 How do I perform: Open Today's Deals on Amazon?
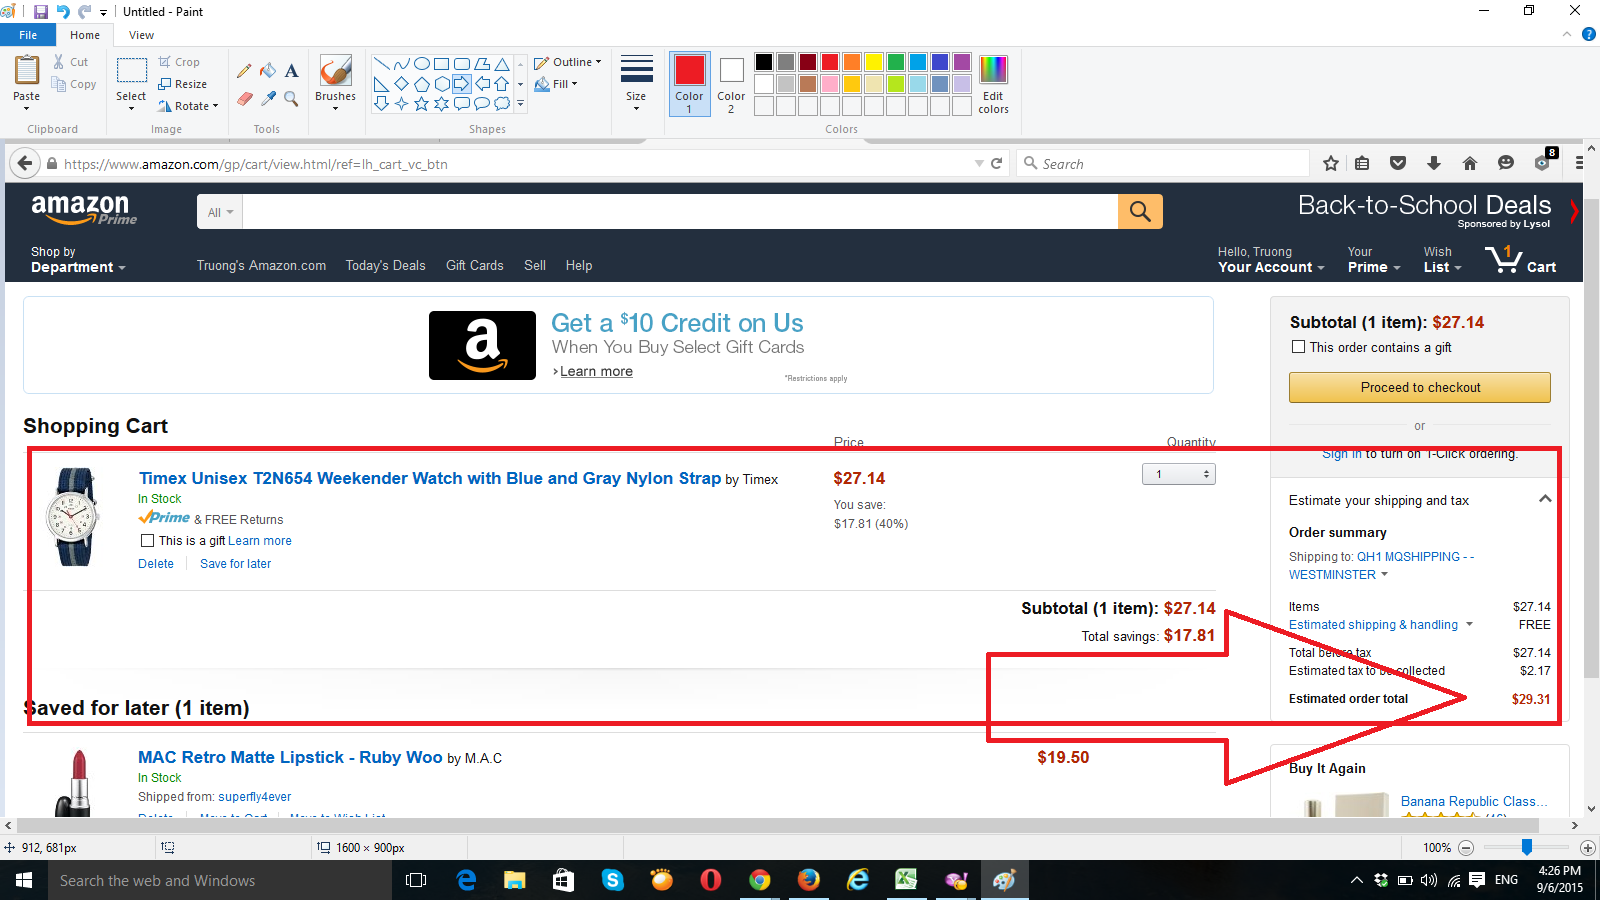[x=386, y=265]
